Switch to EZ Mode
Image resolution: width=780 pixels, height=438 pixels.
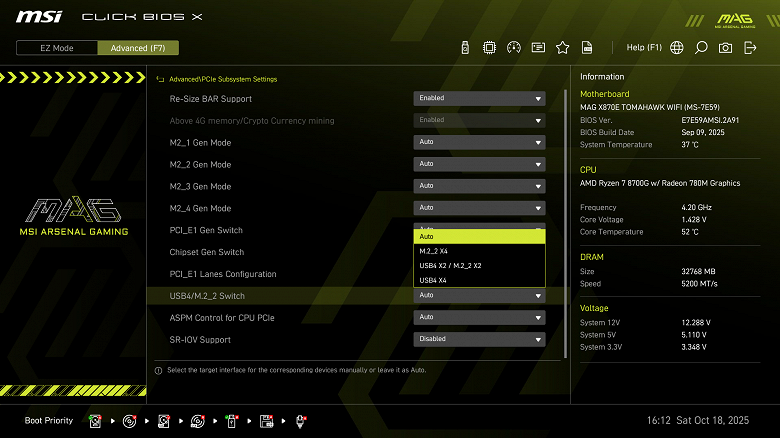pyautogui.click(x=57, y=48)
